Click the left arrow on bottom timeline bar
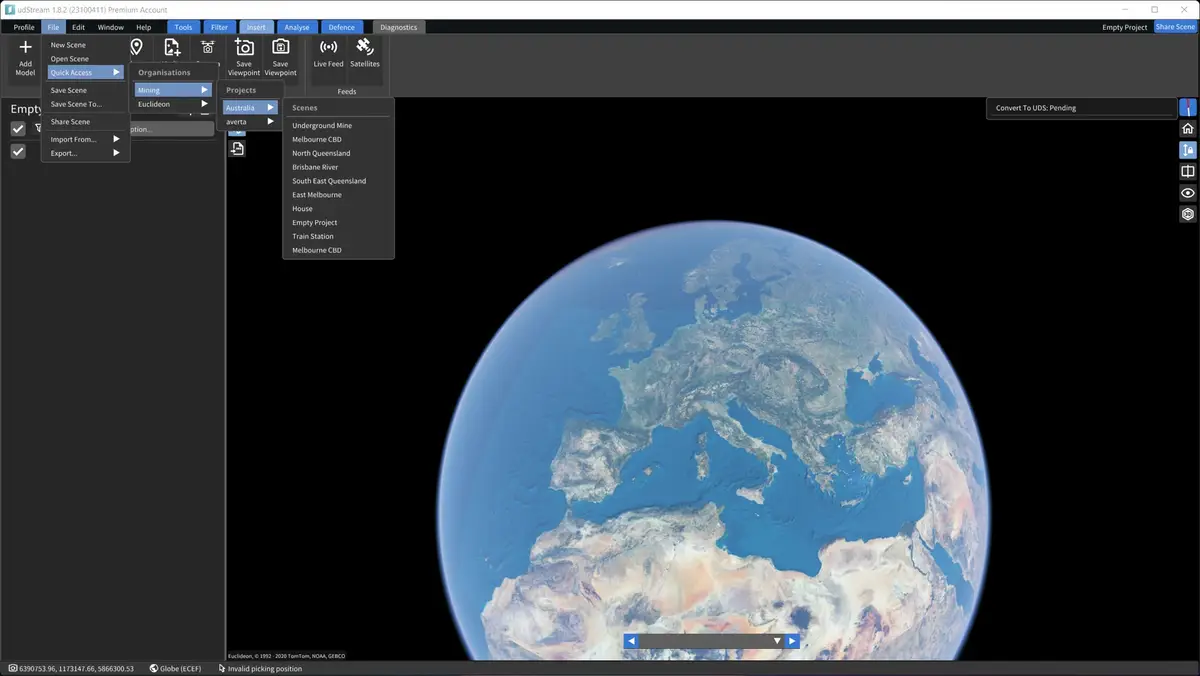 point(631,641)
